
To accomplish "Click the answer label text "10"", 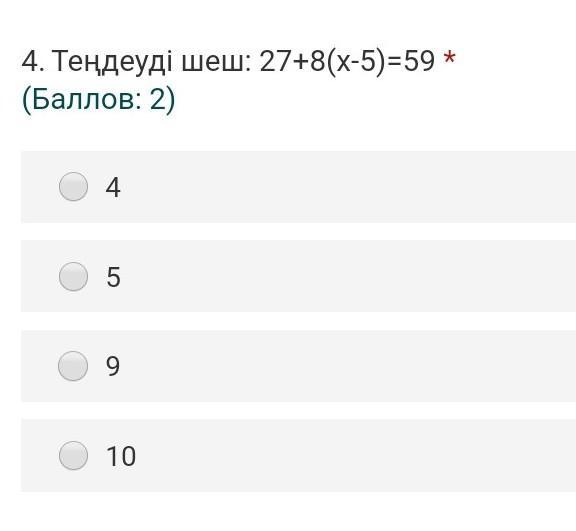I will (121, 456).
